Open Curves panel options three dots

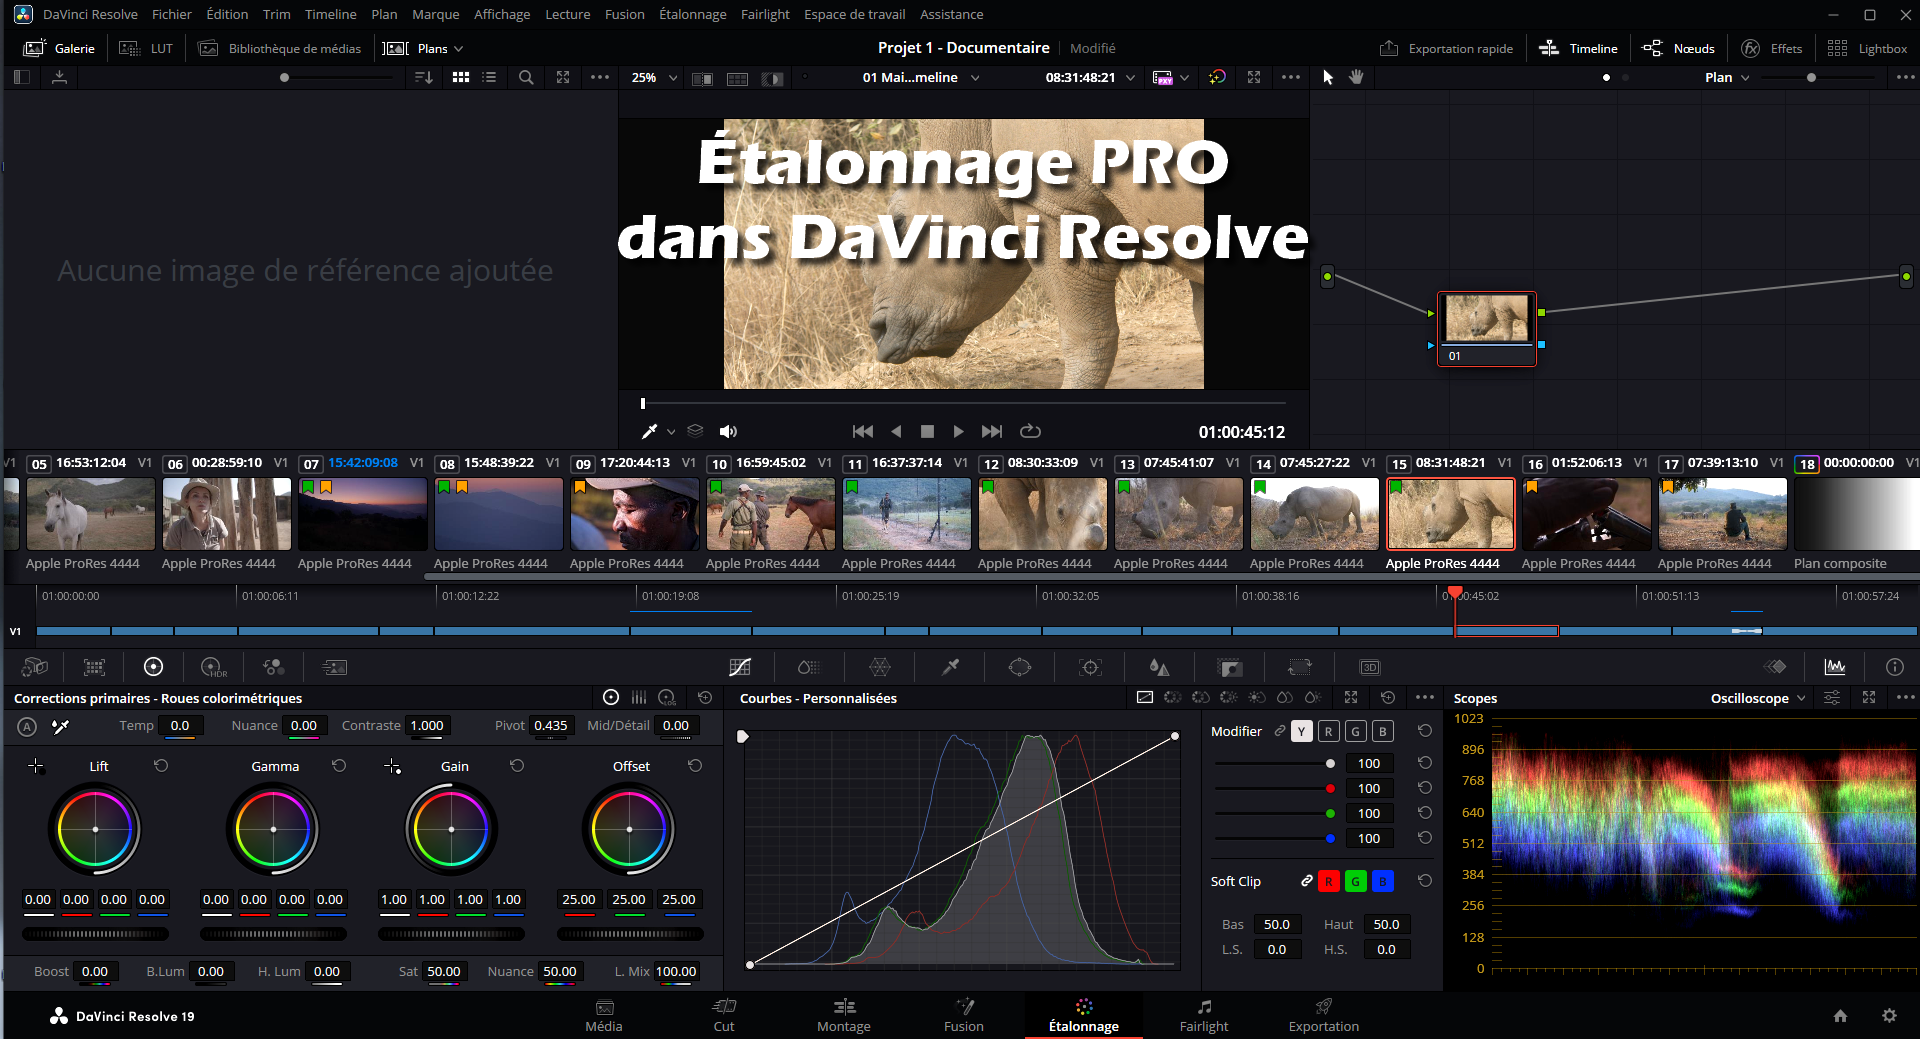point(1425,697)
